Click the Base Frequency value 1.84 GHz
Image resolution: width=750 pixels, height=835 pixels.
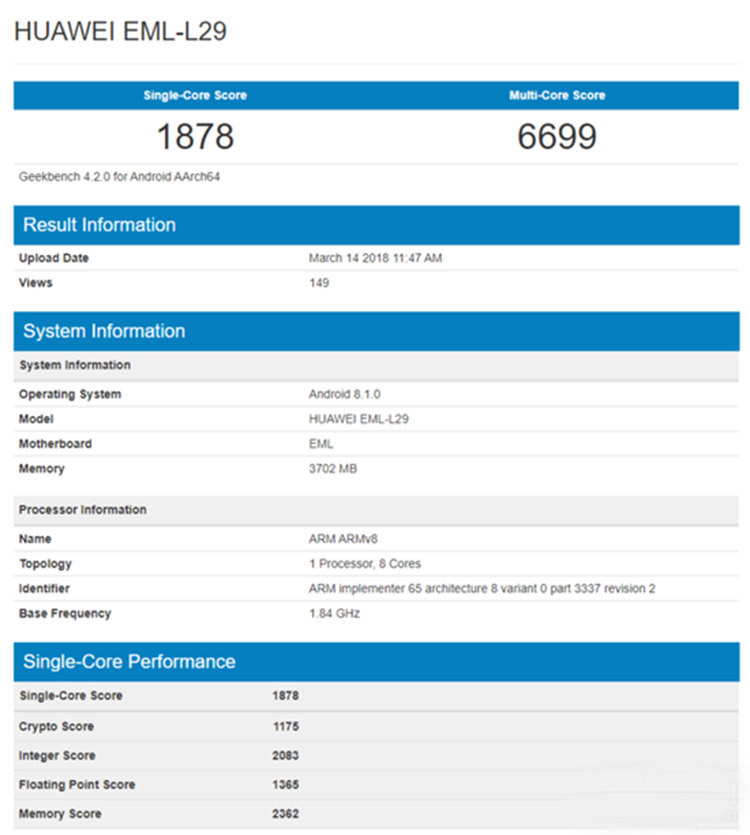(334, 613)
